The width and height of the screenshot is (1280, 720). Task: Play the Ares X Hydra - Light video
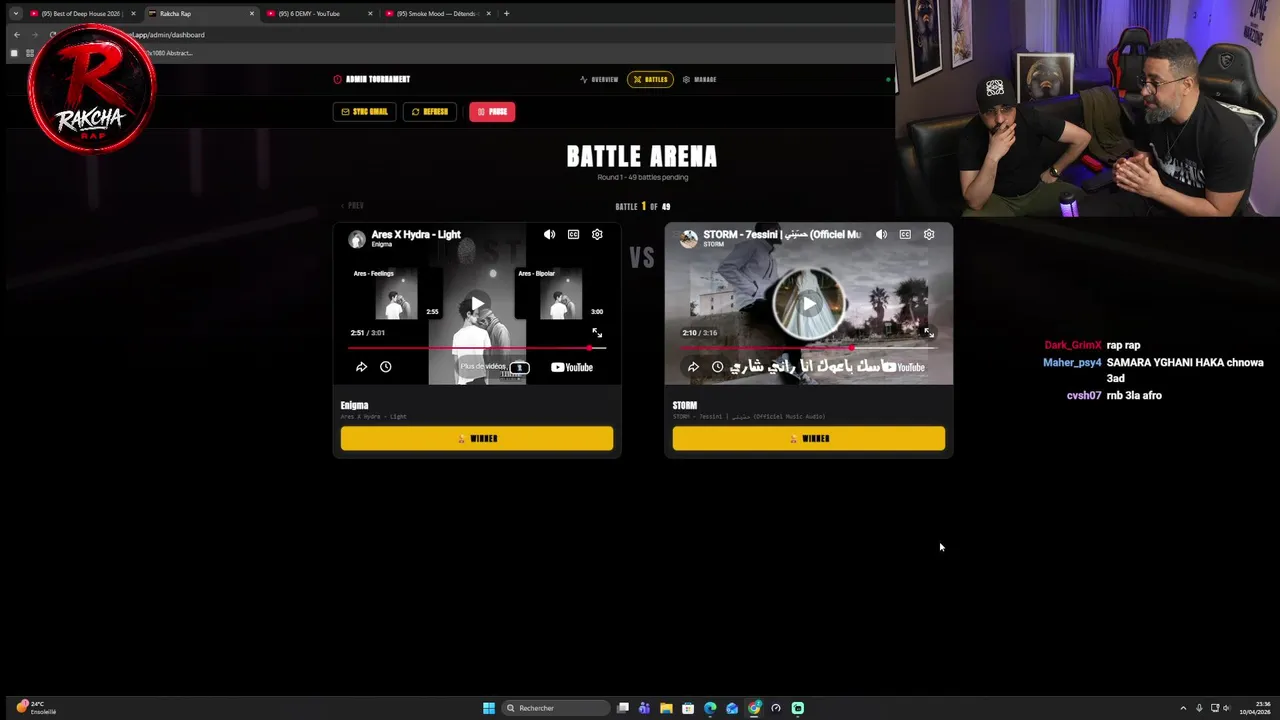pos(477,303)
